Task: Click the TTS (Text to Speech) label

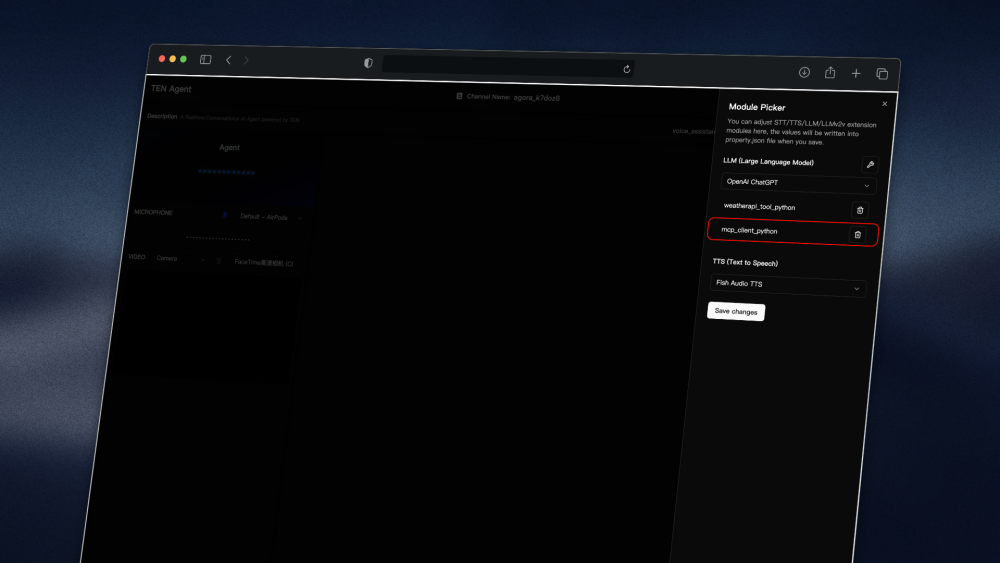Action: click(x=745, y=262)
